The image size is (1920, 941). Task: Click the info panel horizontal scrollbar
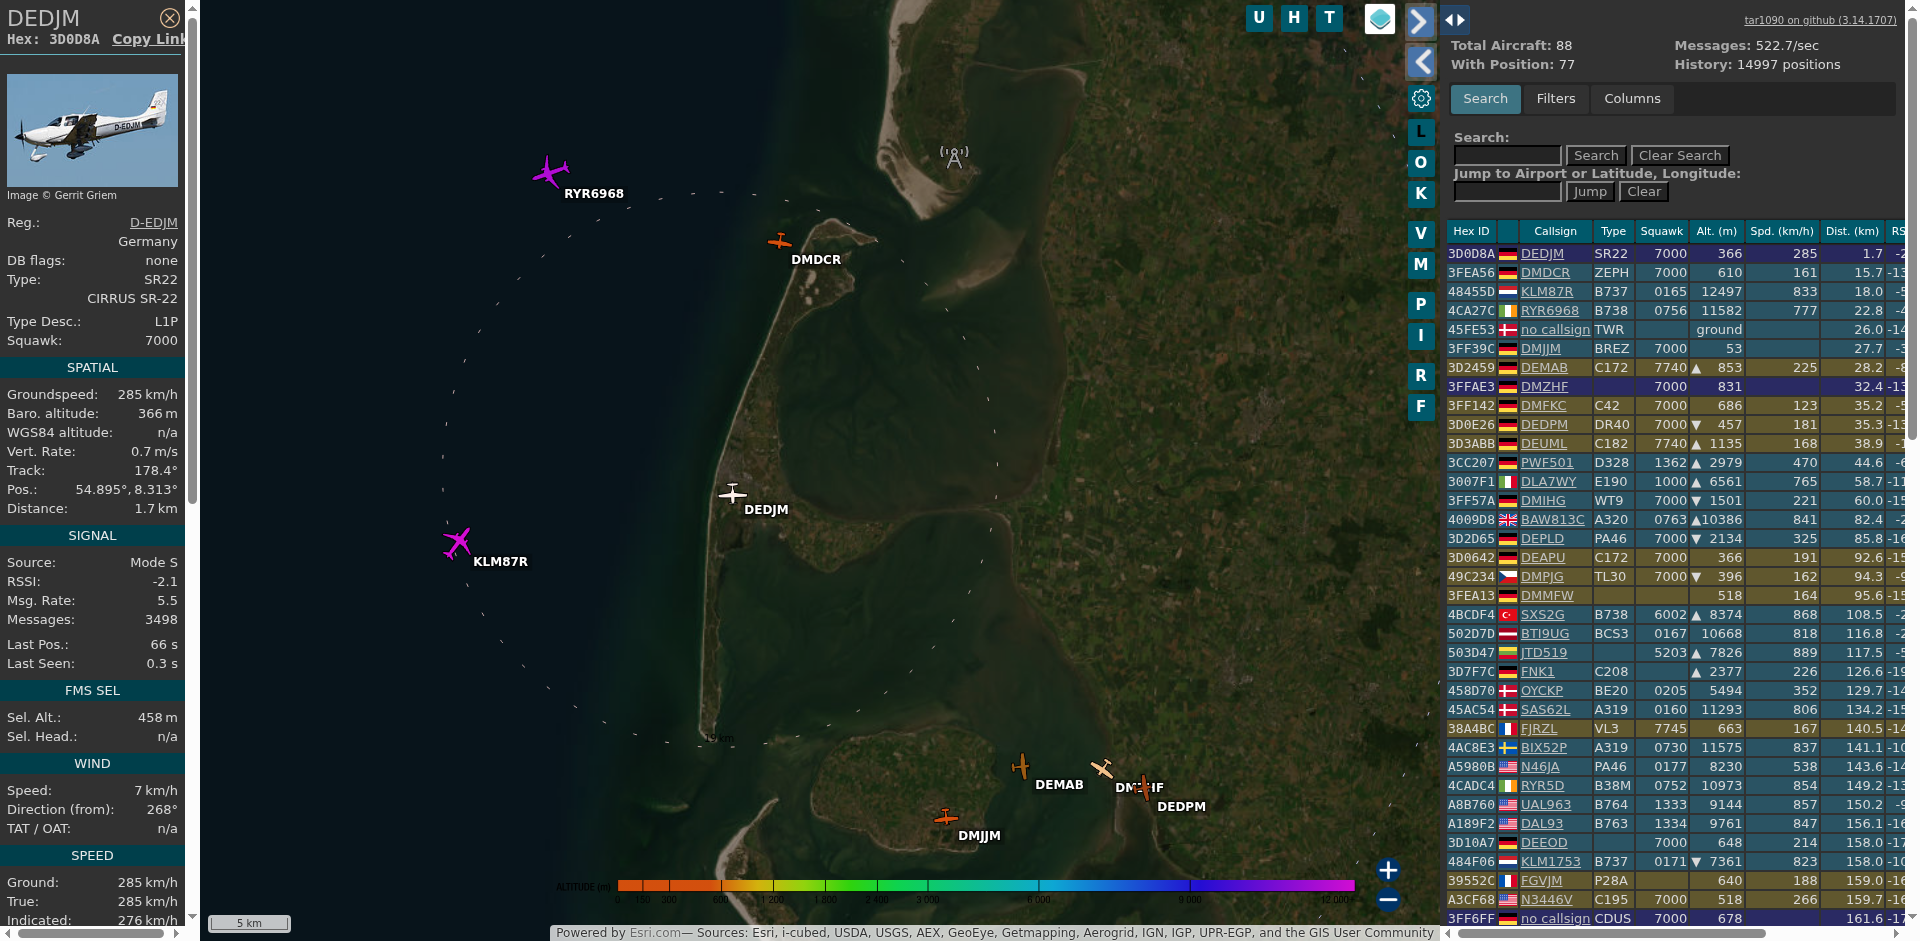[x=90, y=933]
